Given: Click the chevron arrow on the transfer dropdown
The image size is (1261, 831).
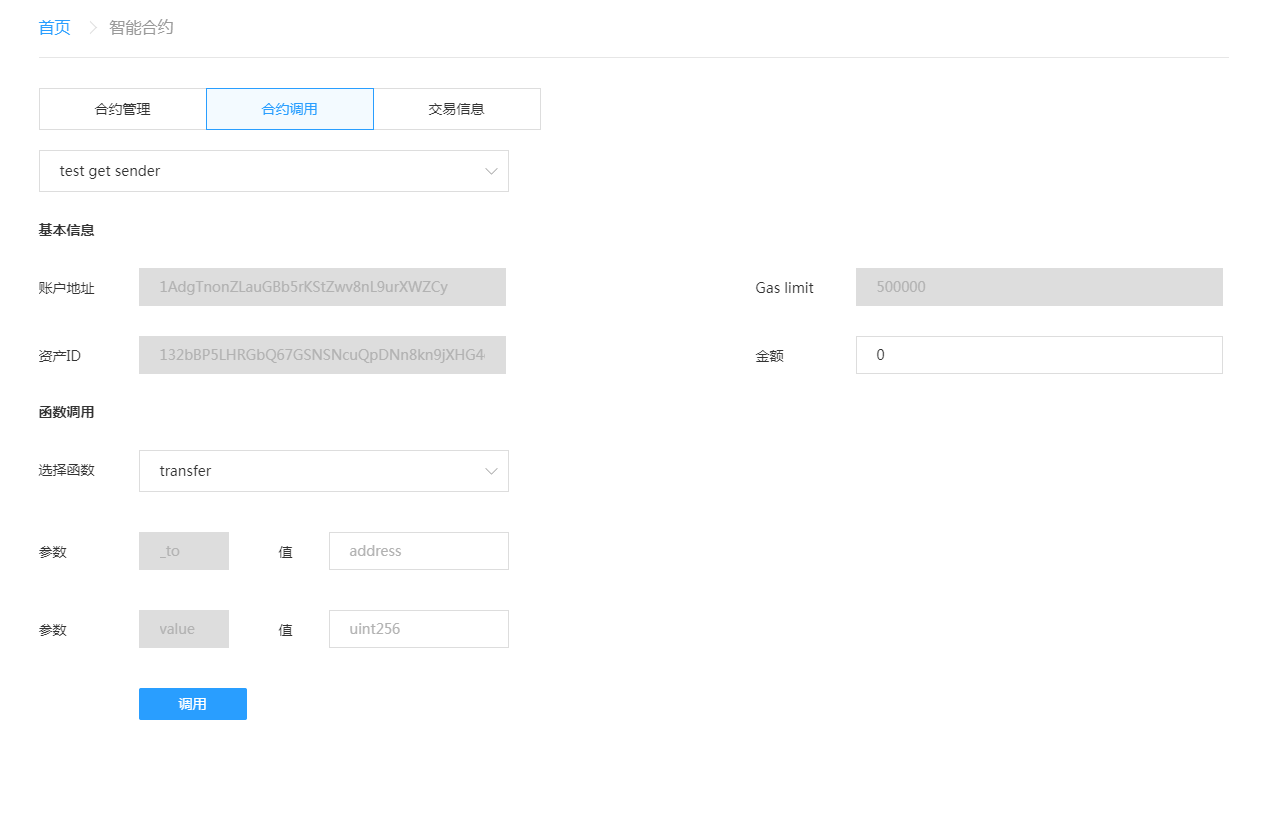Looking at the screenshot, I should click(x=491, y=471).
